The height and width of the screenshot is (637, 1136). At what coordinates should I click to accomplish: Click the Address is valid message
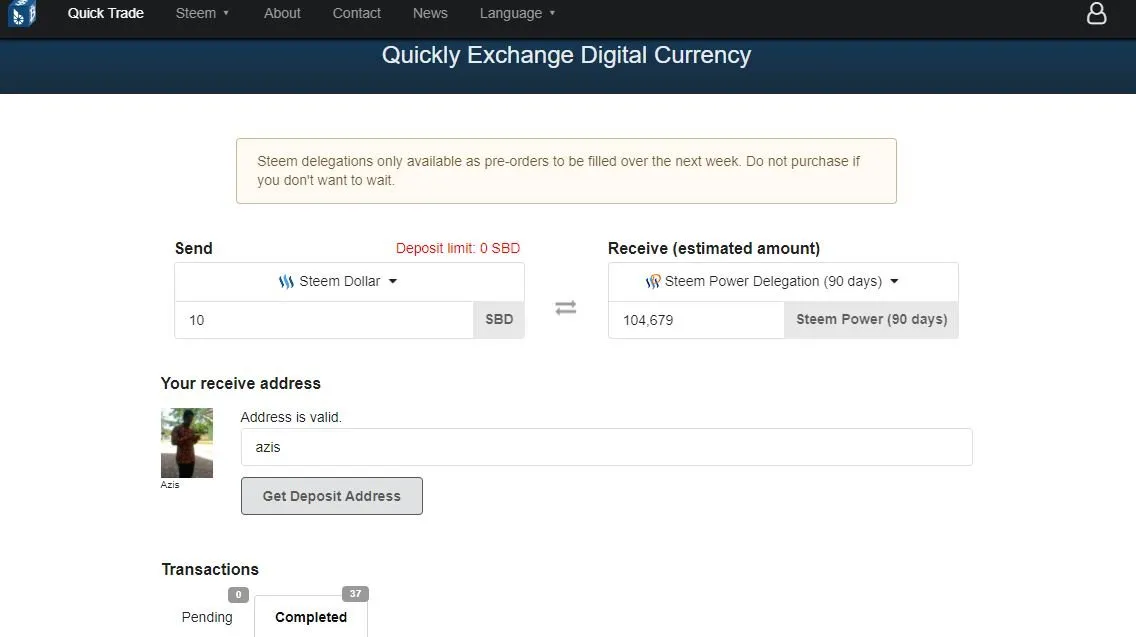[x=291, y=417]
